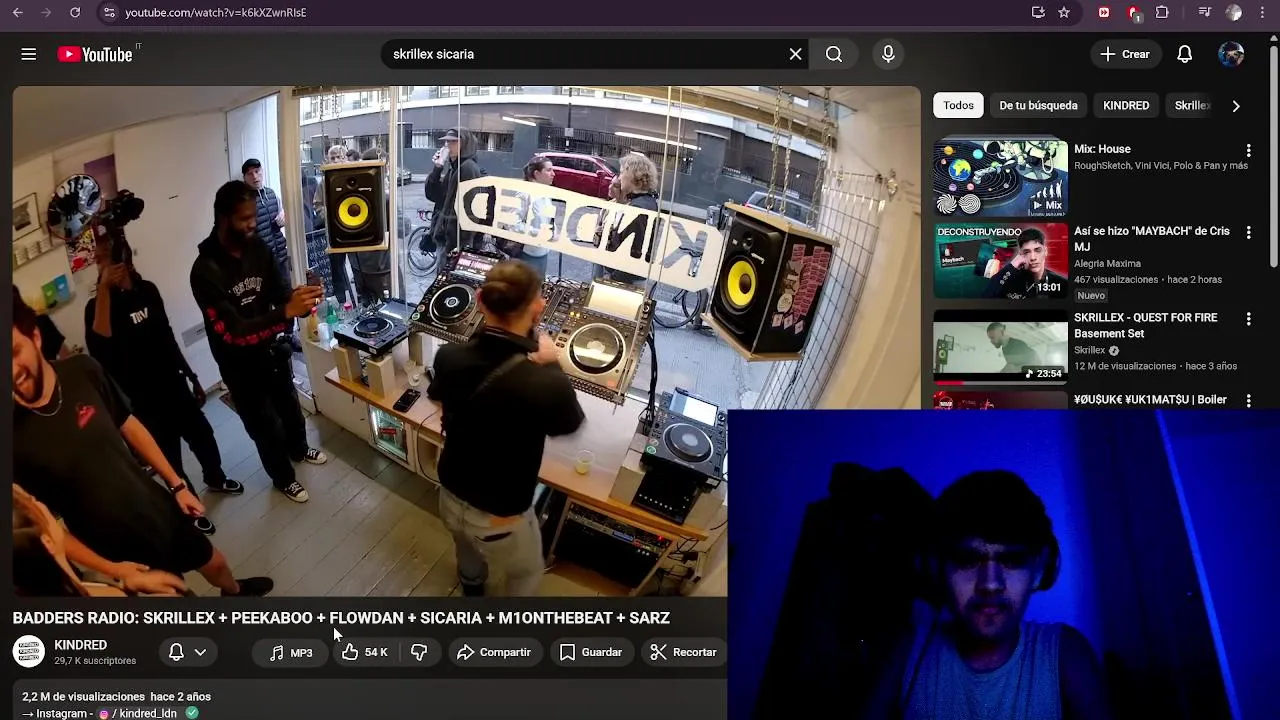Click "12 M de visualizaciones" text
The width and height of the screenshot is (1280, 720).
[1125, 366]
